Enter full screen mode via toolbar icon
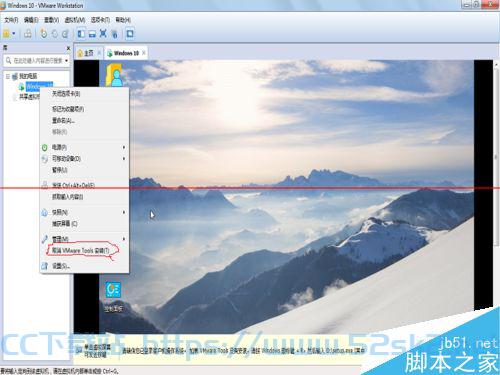This screenshot has width=500, height=375. click(x=103, y=34)
